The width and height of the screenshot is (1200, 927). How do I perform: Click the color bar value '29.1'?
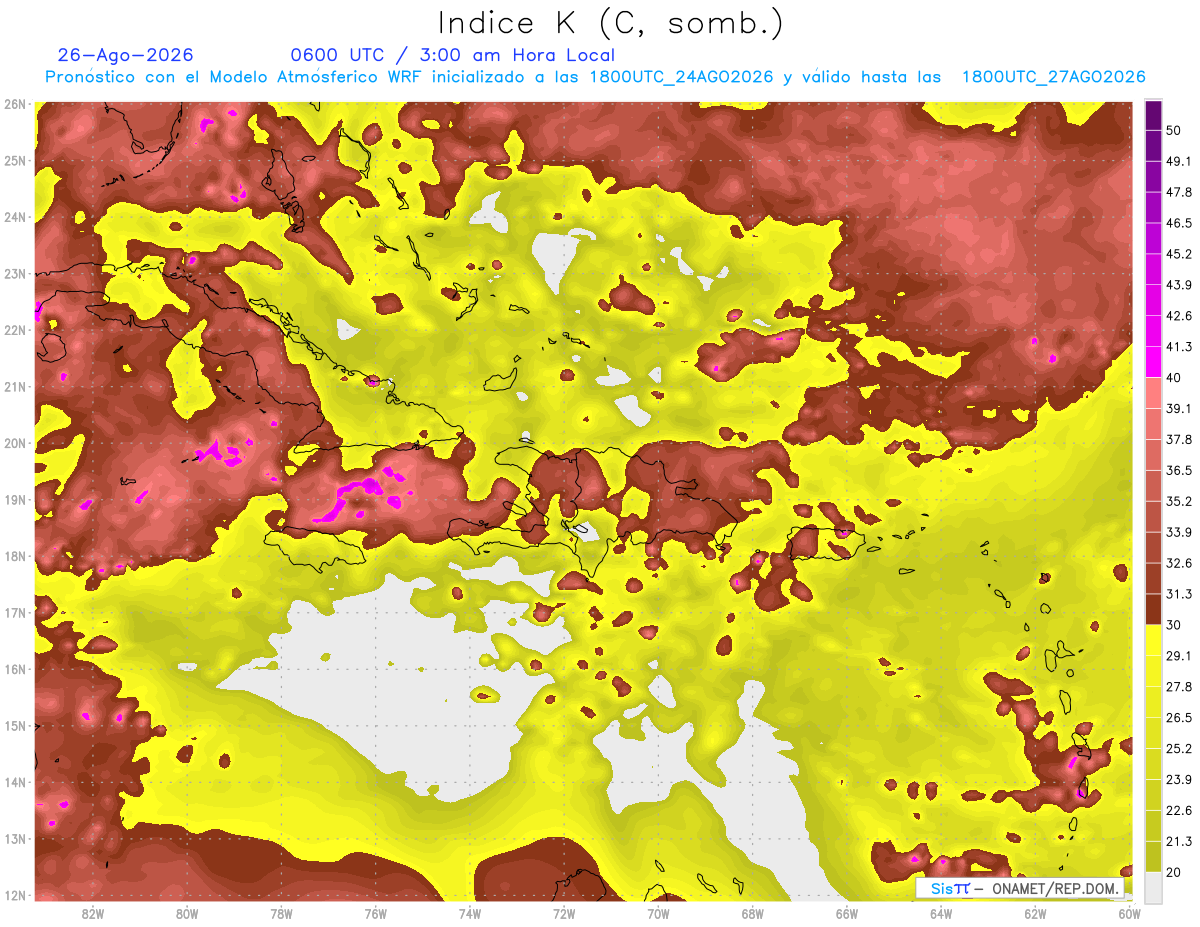(x=1179, y=655)
